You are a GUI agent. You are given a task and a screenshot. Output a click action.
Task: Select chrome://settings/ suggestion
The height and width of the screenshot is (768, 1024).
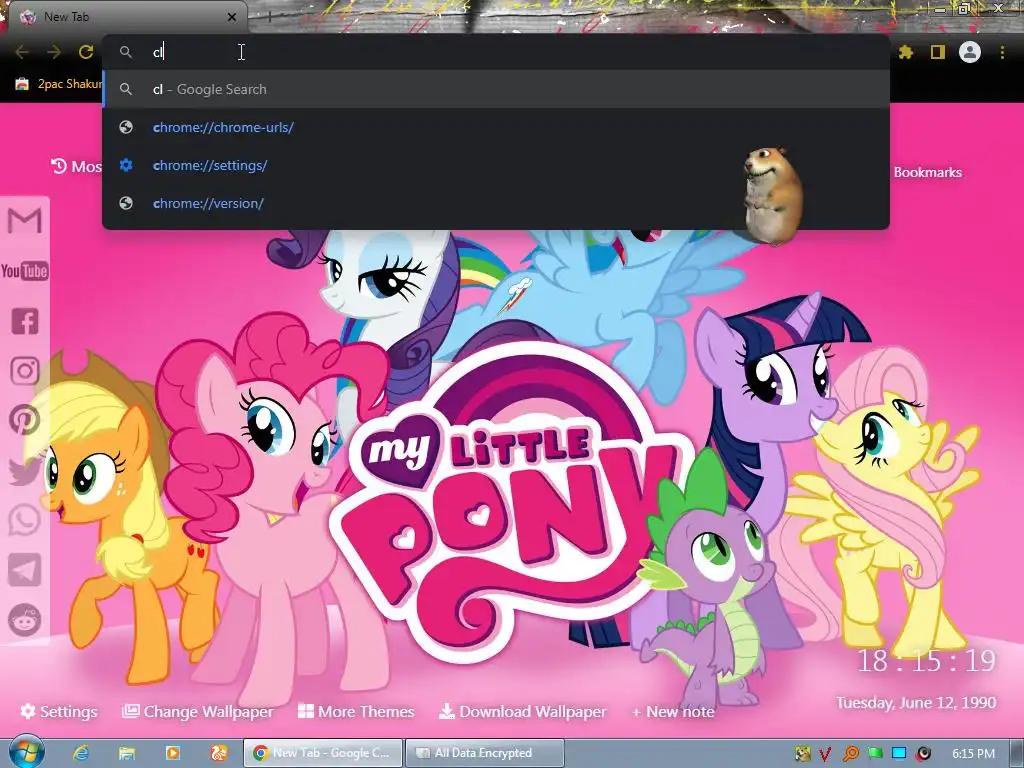[496, 165]
